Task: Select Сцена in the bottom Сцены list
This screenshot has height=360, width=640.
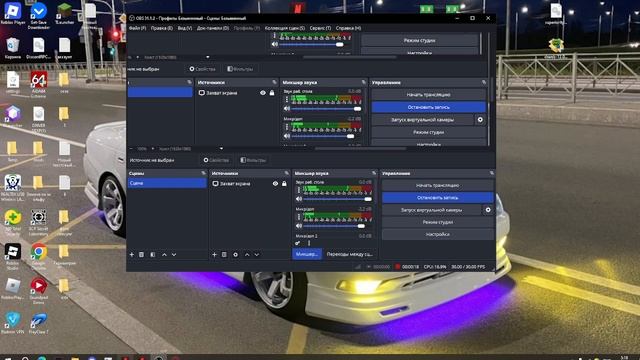Action: pyautogui.click(x=167, y=183)
